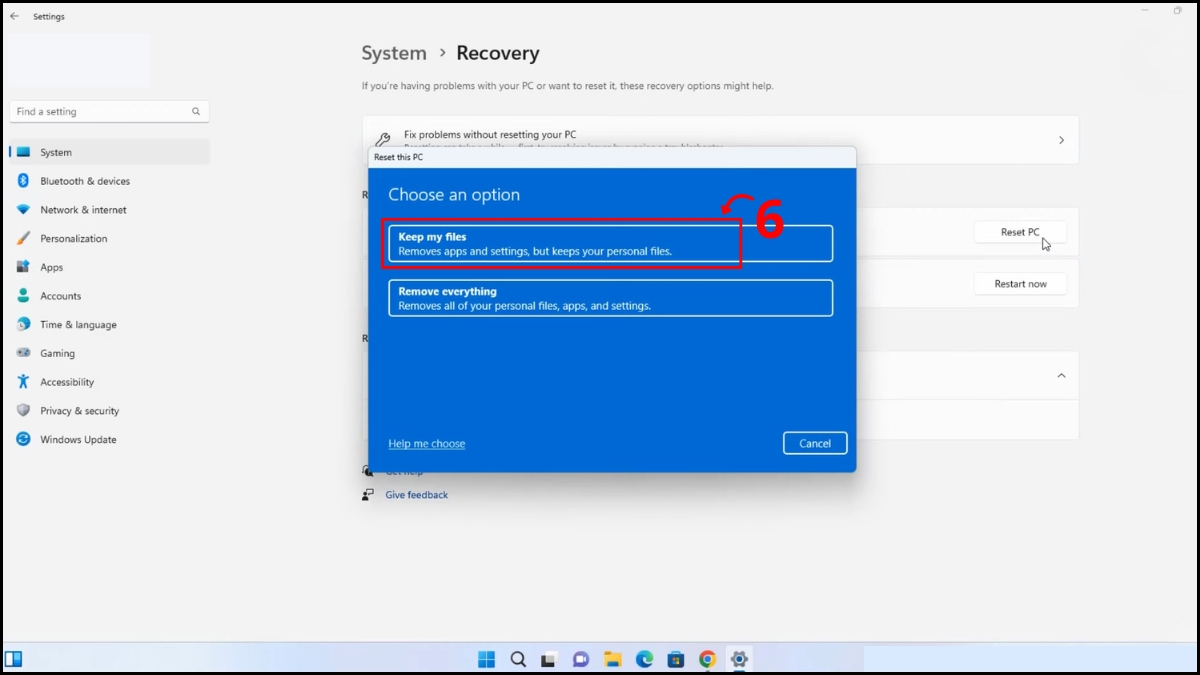Open Microsoft Store from the taskbar
This screenshot has height=675, width=1200.
click(x=675, y=659)
